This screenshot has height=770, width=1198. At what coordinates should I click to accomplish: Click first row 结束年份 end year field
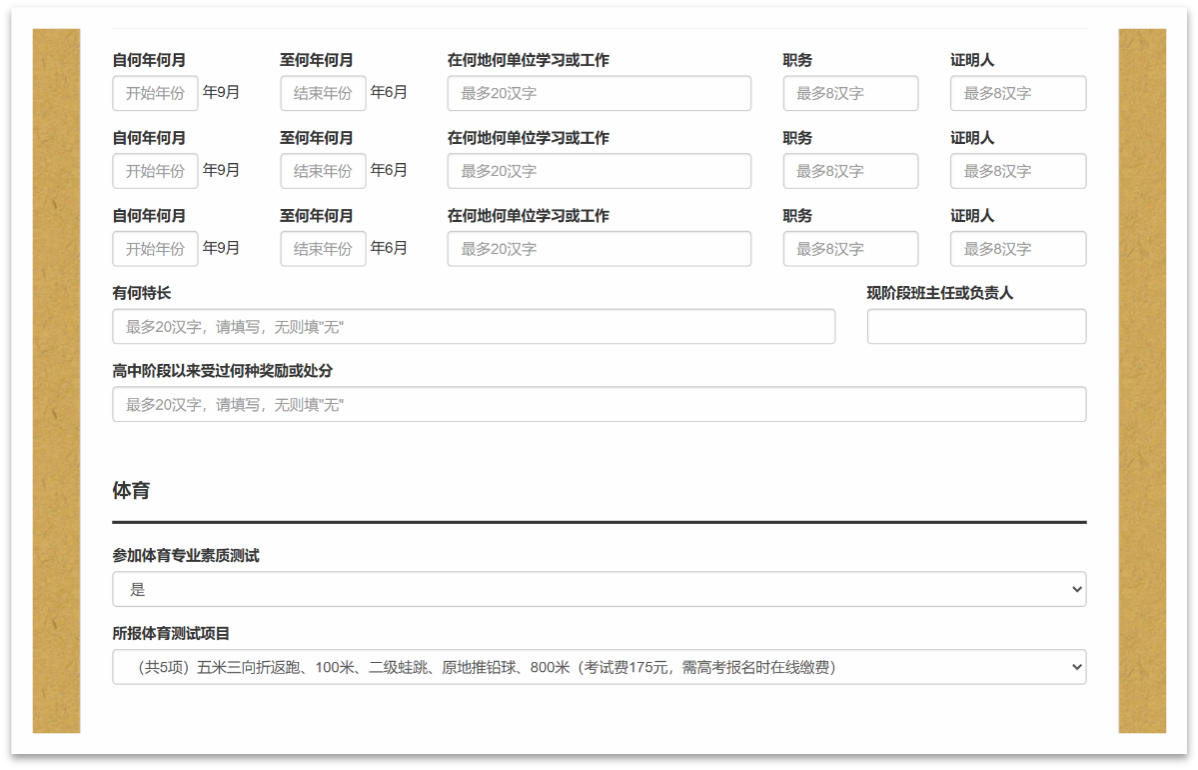[x=323, y=93]
